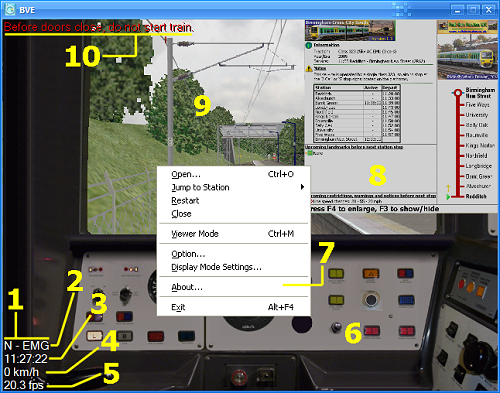Close the BVE window
Image resolution: width=500 pixels, height=393 pixels.
point(489,10)
